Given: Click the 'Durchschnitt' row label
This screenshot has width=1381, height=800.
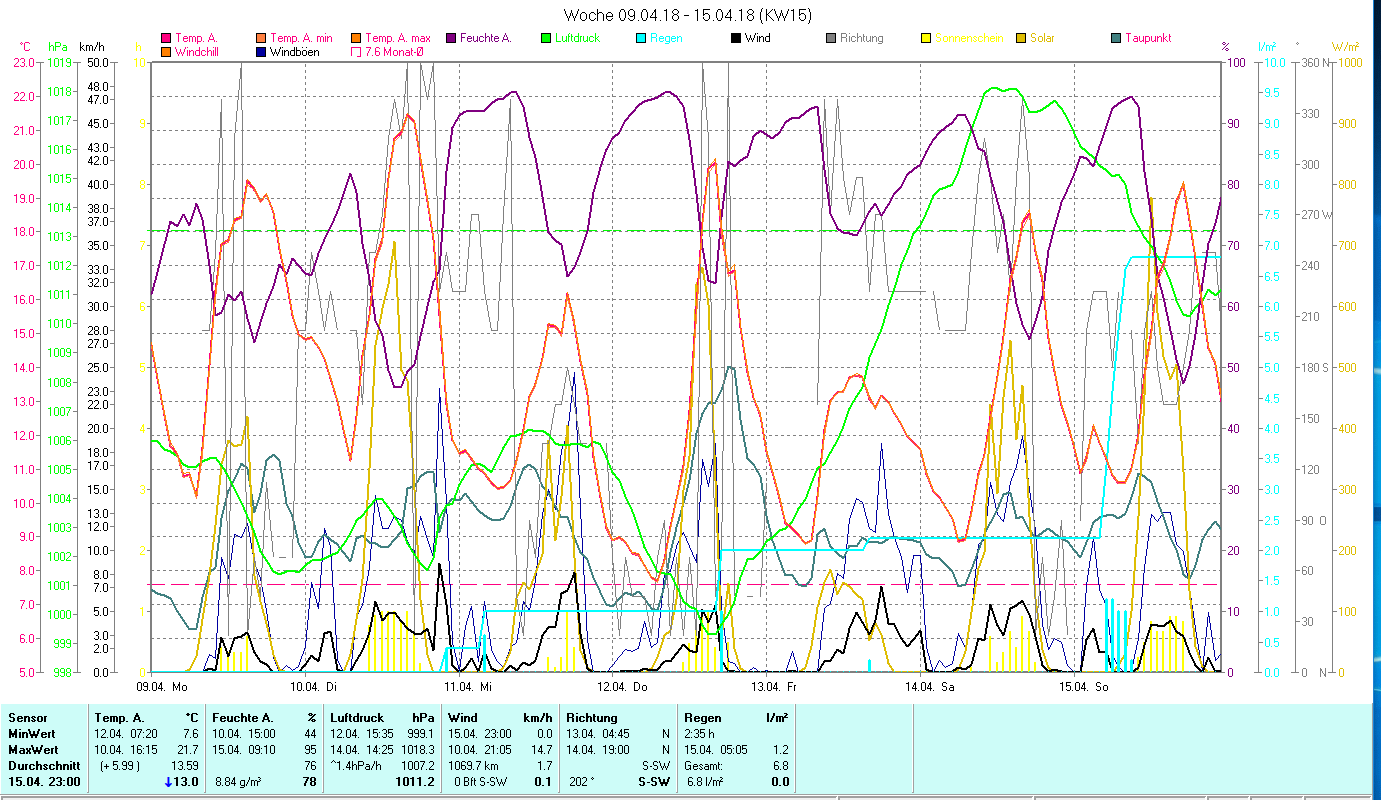Looking at the screenshot, I should [x=42, y=766].
